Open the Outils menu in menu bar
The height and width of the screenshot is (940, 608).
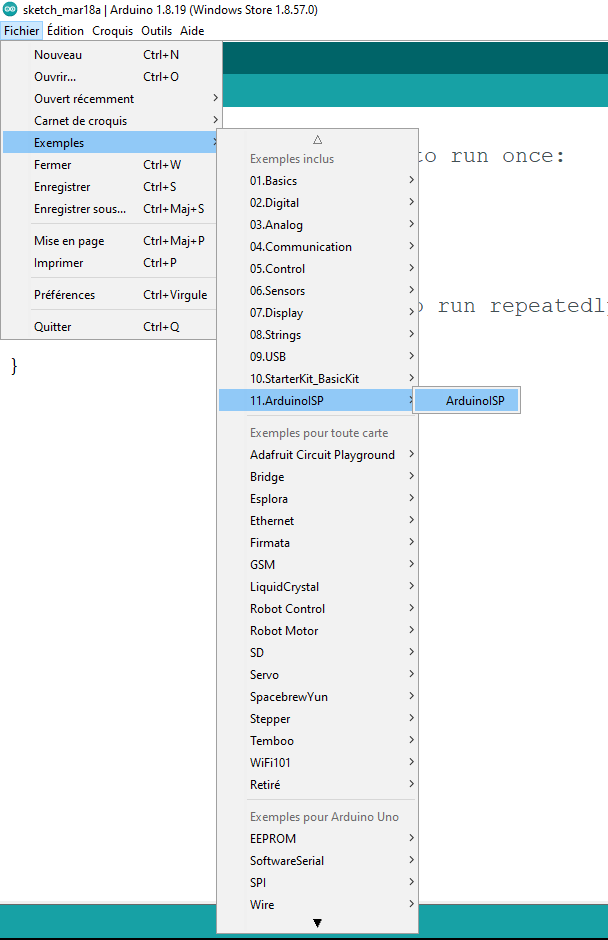pyautogui.click(x=156, y=31)
